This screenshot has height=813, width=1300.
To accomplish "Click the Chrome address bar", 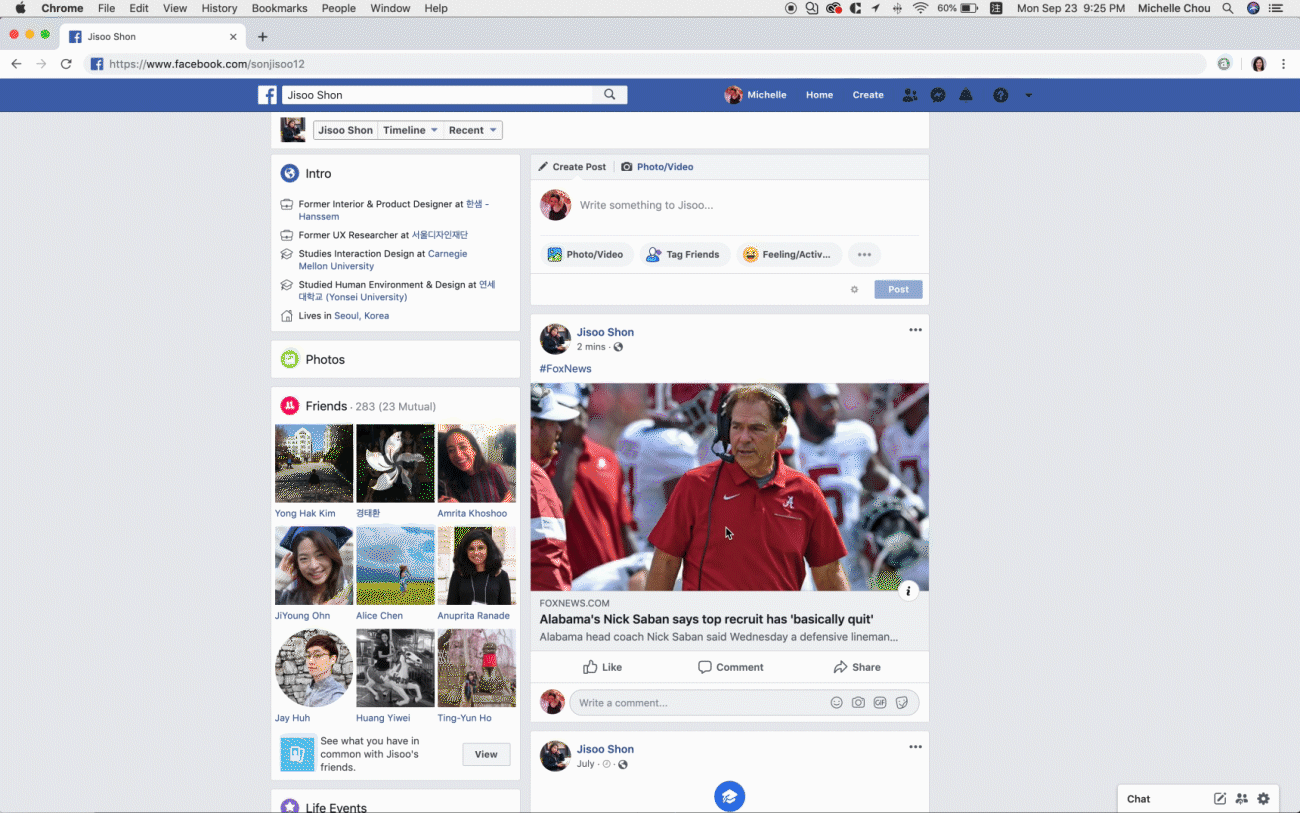I will [x=645, y=64].
